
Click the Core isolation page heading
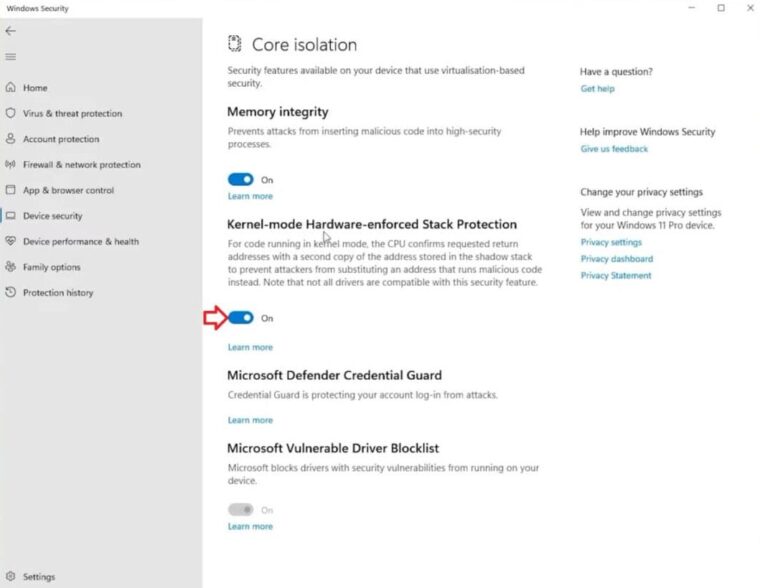pos(304,45)
